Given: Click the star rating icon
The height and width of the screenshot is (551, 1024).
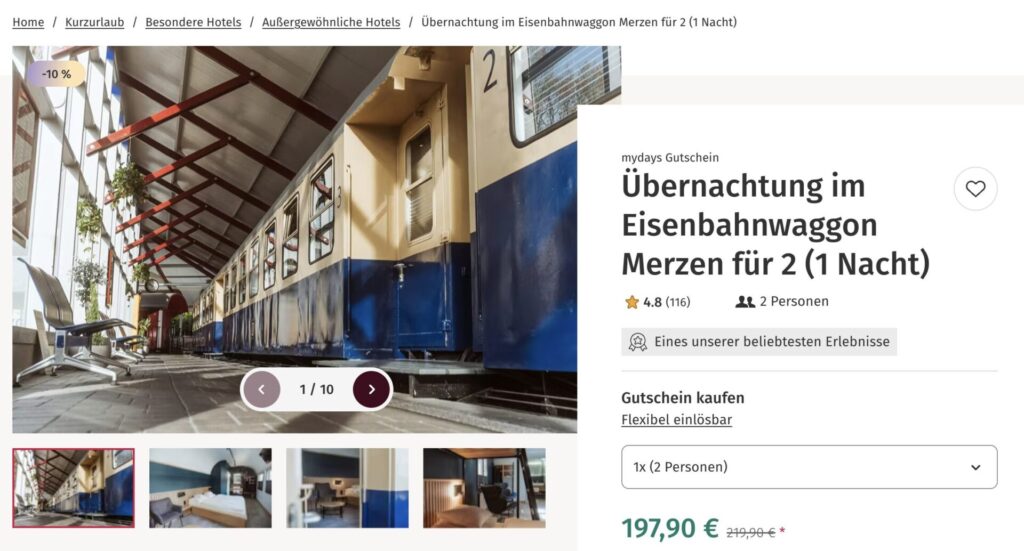Looking at the screenshot, I should 632,302.
